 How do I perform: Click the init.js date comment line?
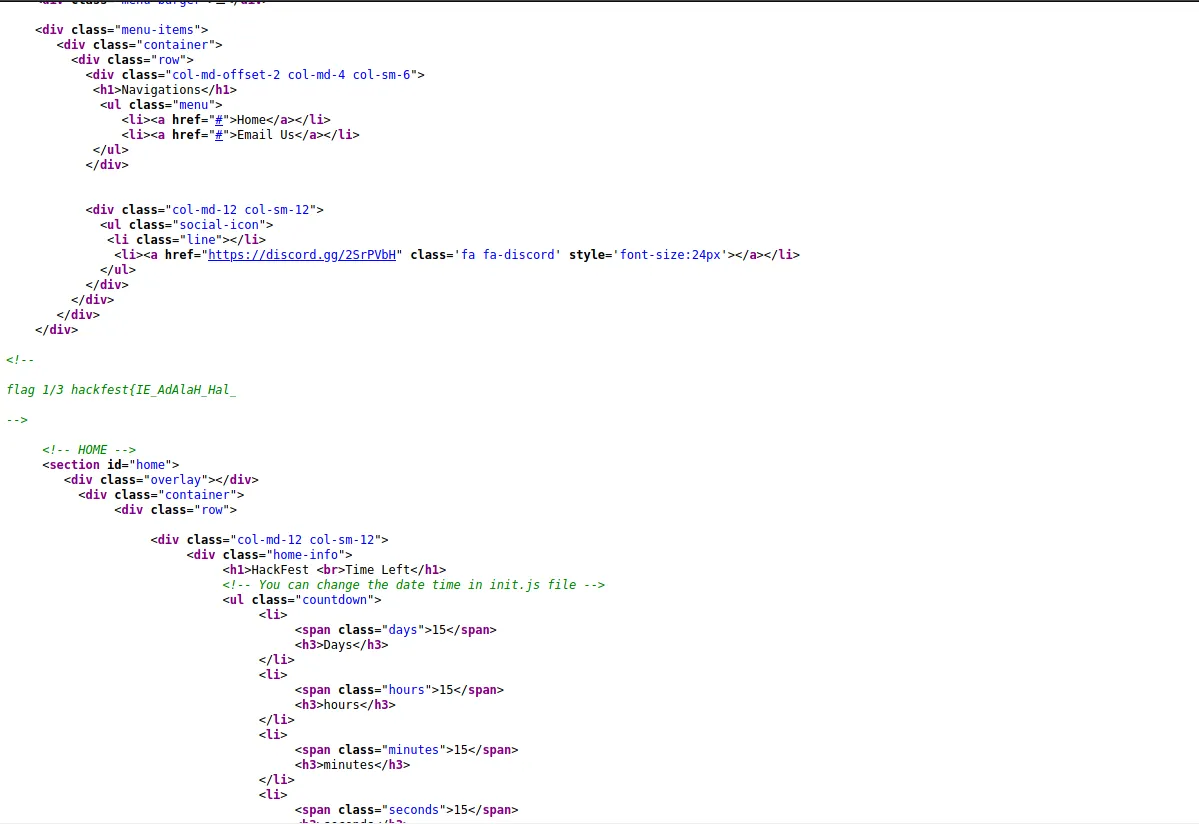(412, 585)
